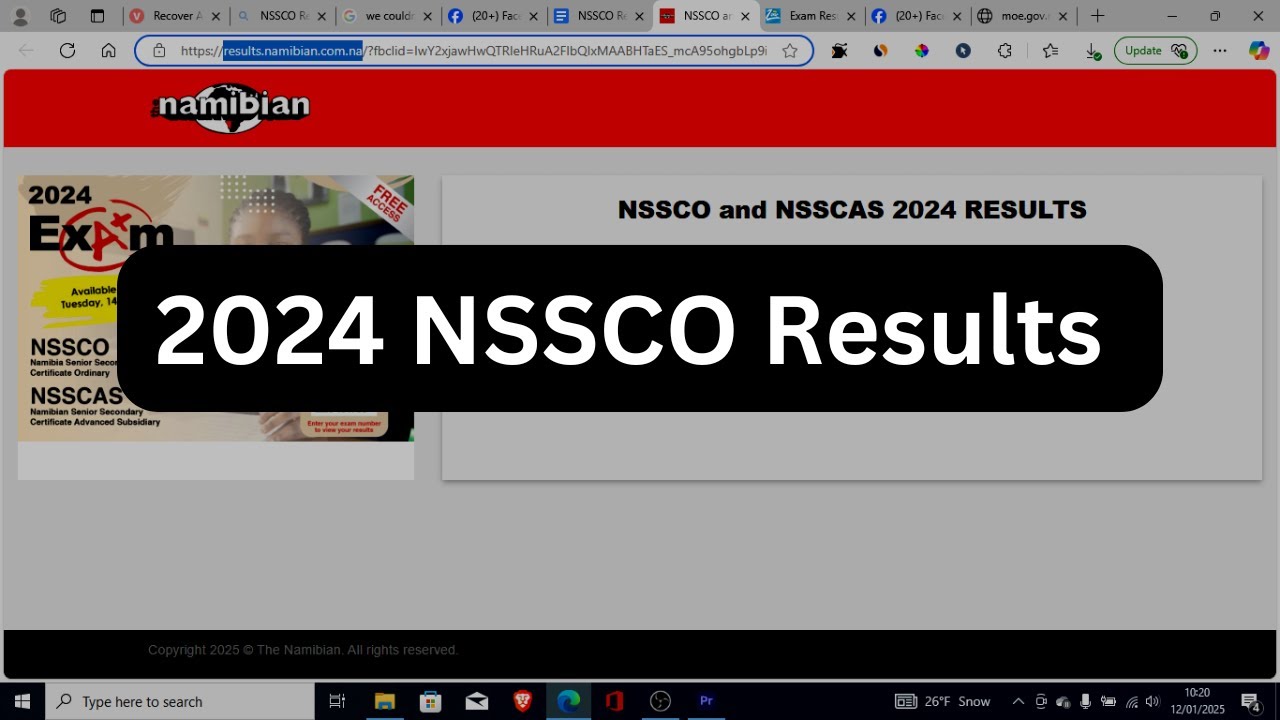The image size is (1280, 720).
Task: Click the Type here to search box
Action: point(180,701)
